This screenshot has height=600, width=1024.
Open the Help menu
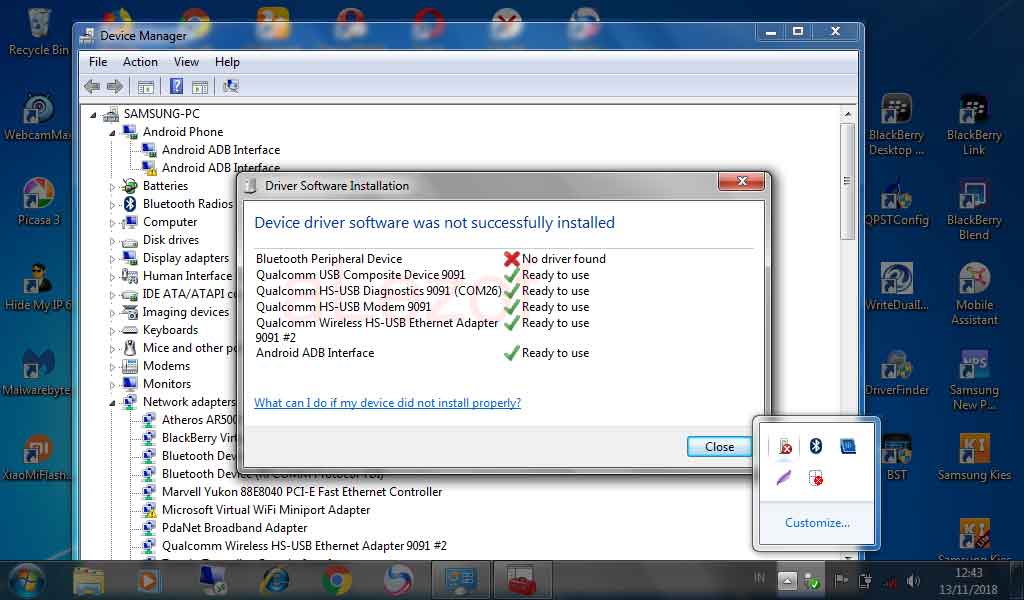(x=227, y=62)
